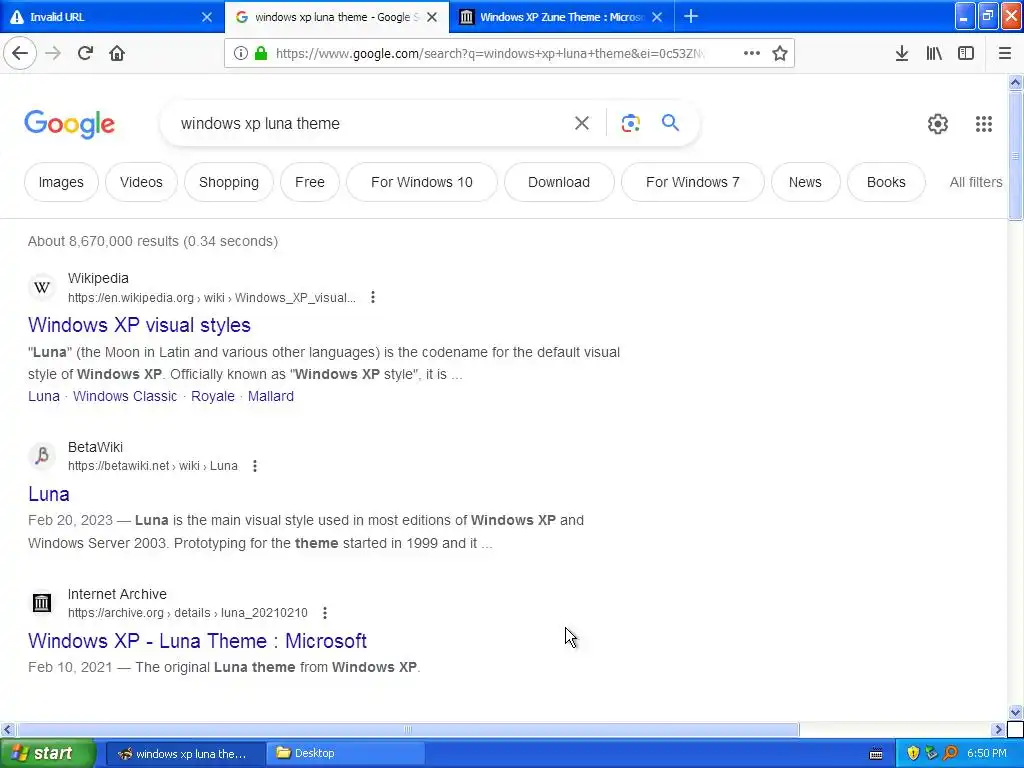
Task: Apply the Download filter chip
Action: (x=559, y=182)
